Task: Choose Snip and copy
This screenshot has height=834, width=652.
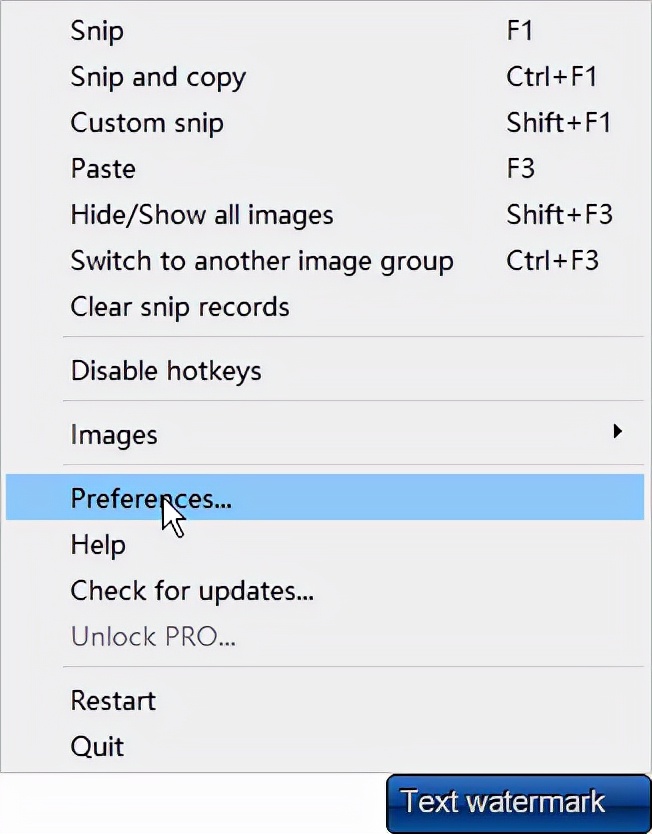Action: [158, 77]
